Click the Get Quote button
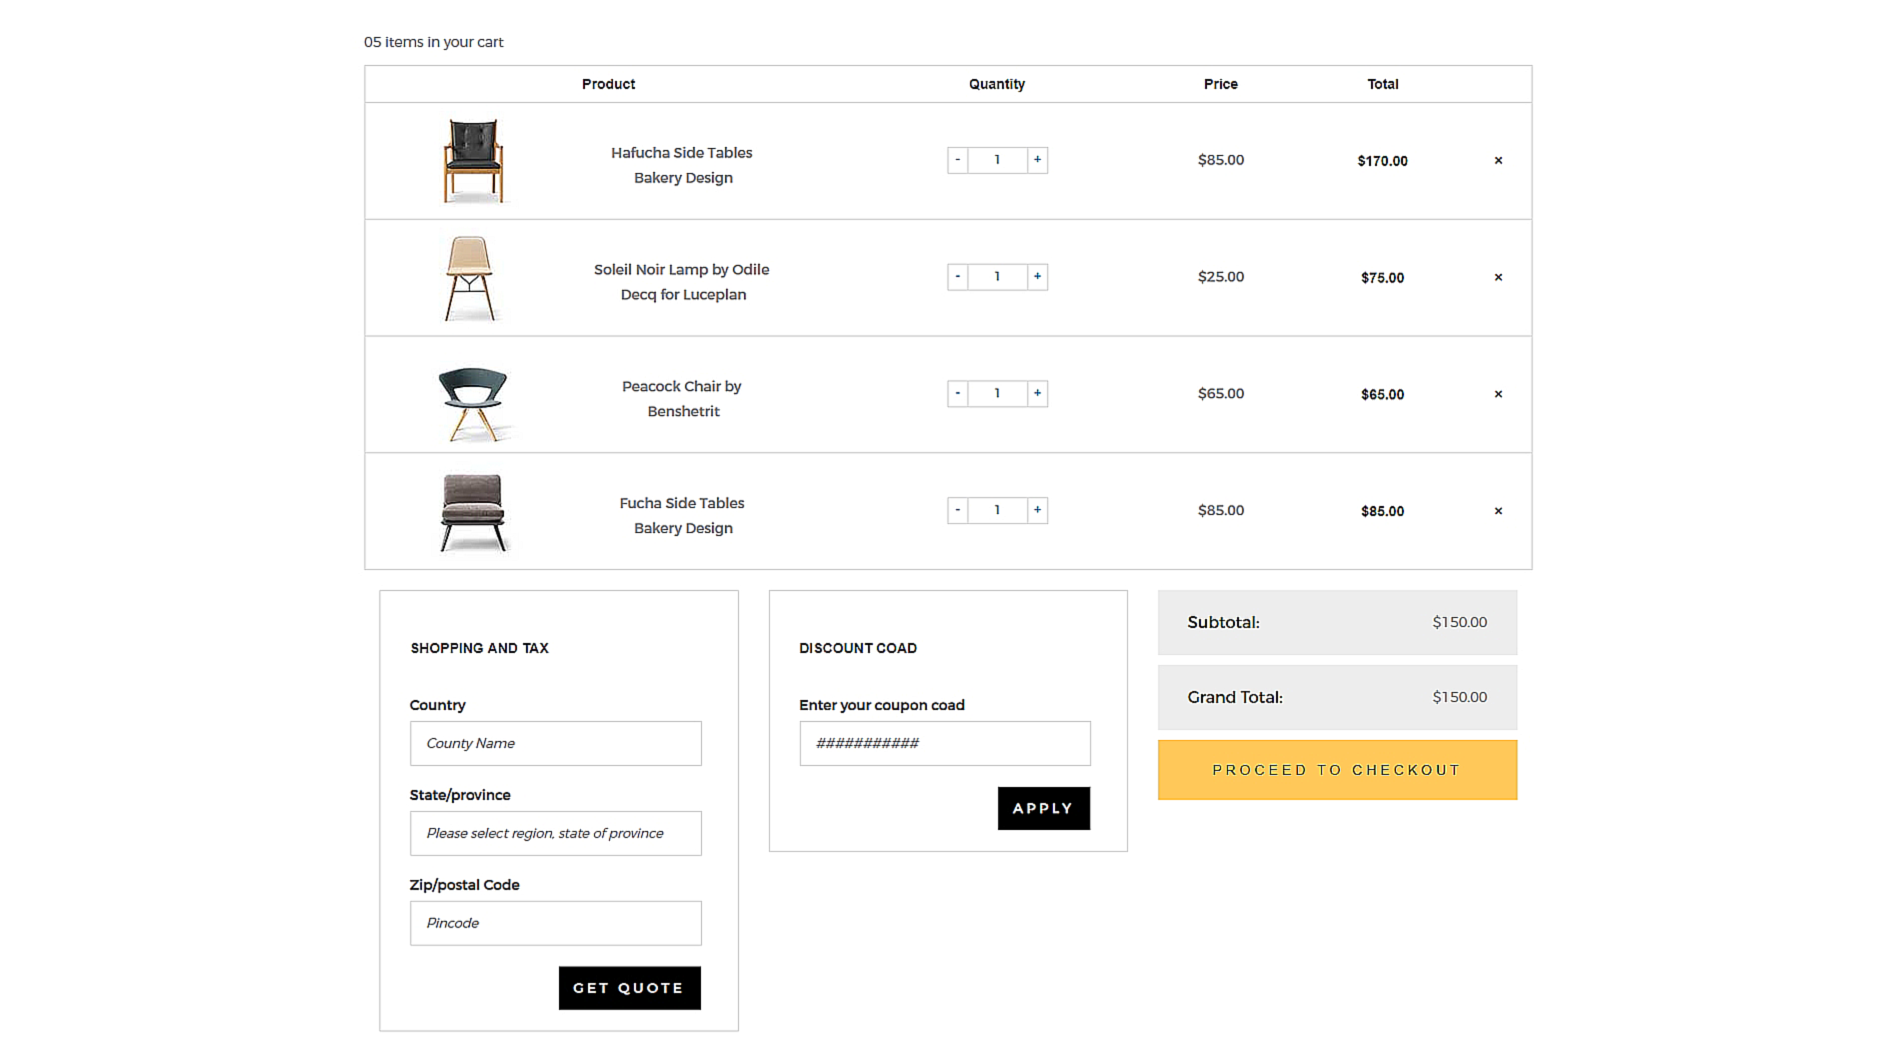The height and width of the screenshot is (1047, 1900). (x=629, y=988)
